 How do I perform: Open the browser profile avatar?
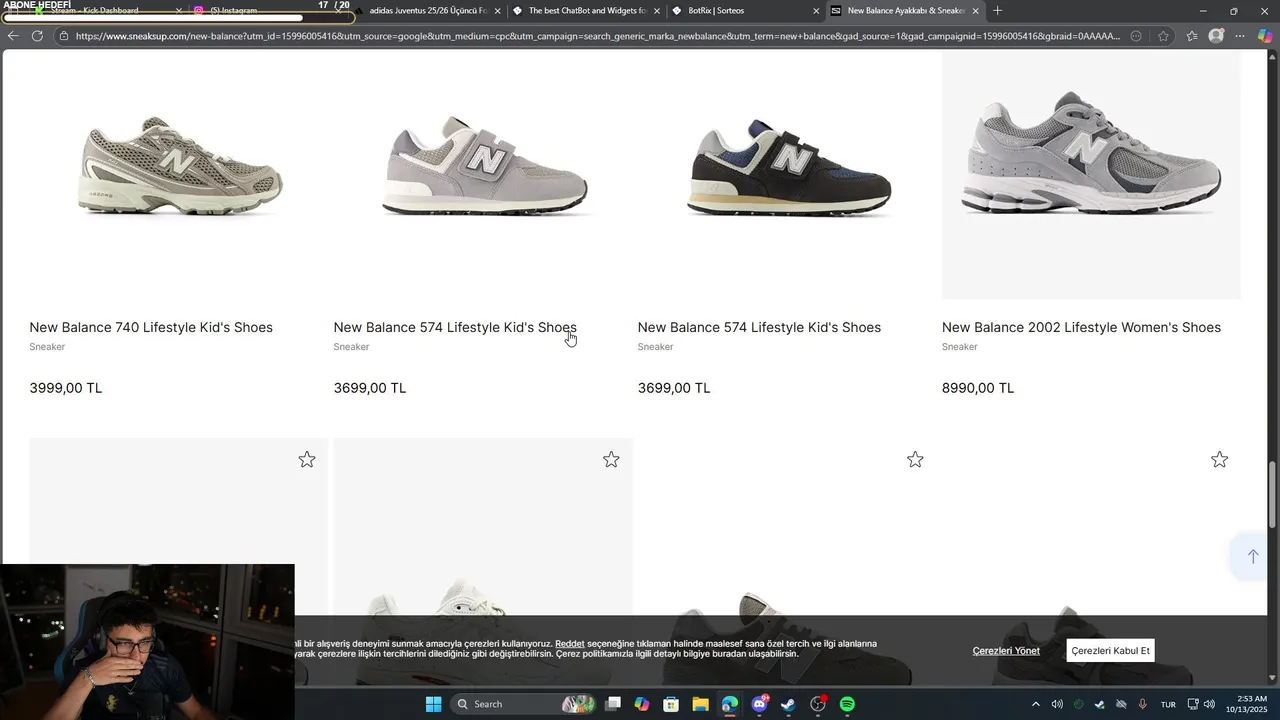(1216, 36)
